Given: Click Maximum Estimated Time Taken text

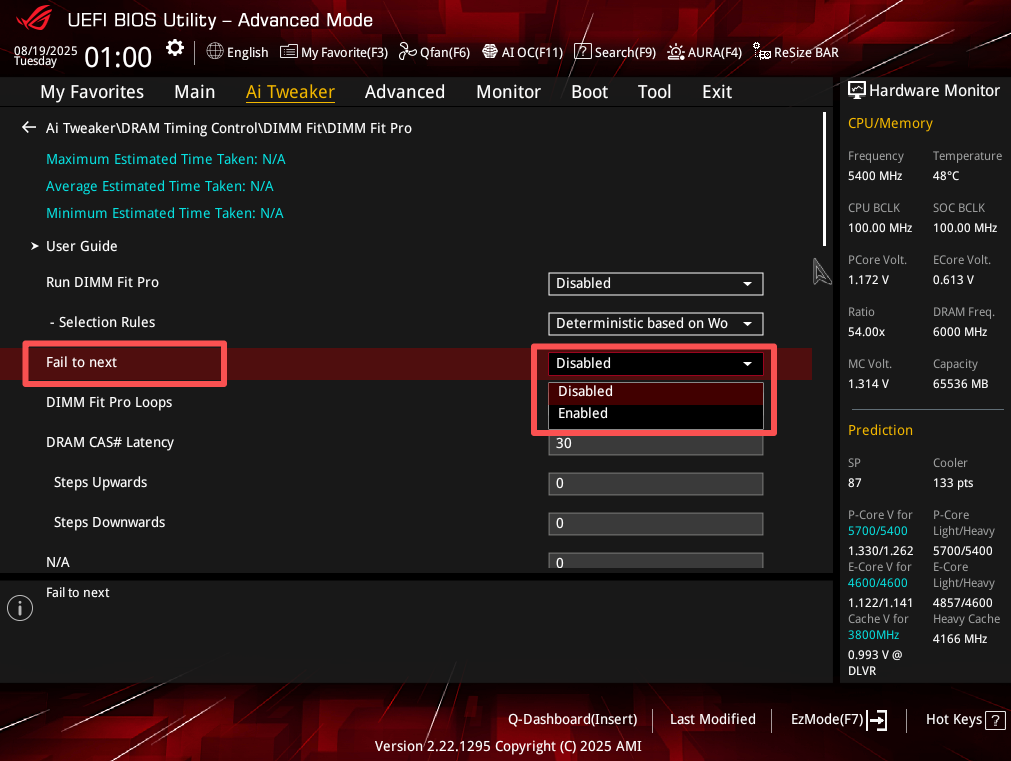Looking at the screenshot, I should pos(166,159).
